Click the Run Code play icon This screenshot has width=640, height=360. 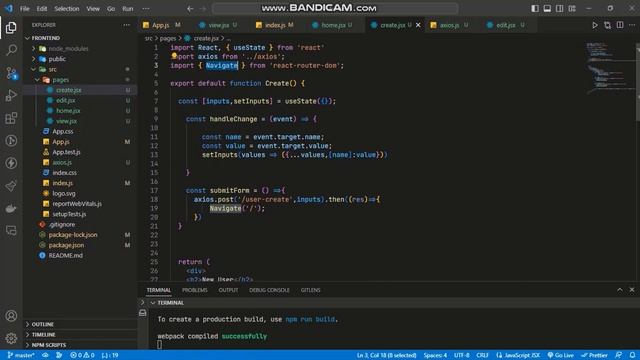coord(595,25)
